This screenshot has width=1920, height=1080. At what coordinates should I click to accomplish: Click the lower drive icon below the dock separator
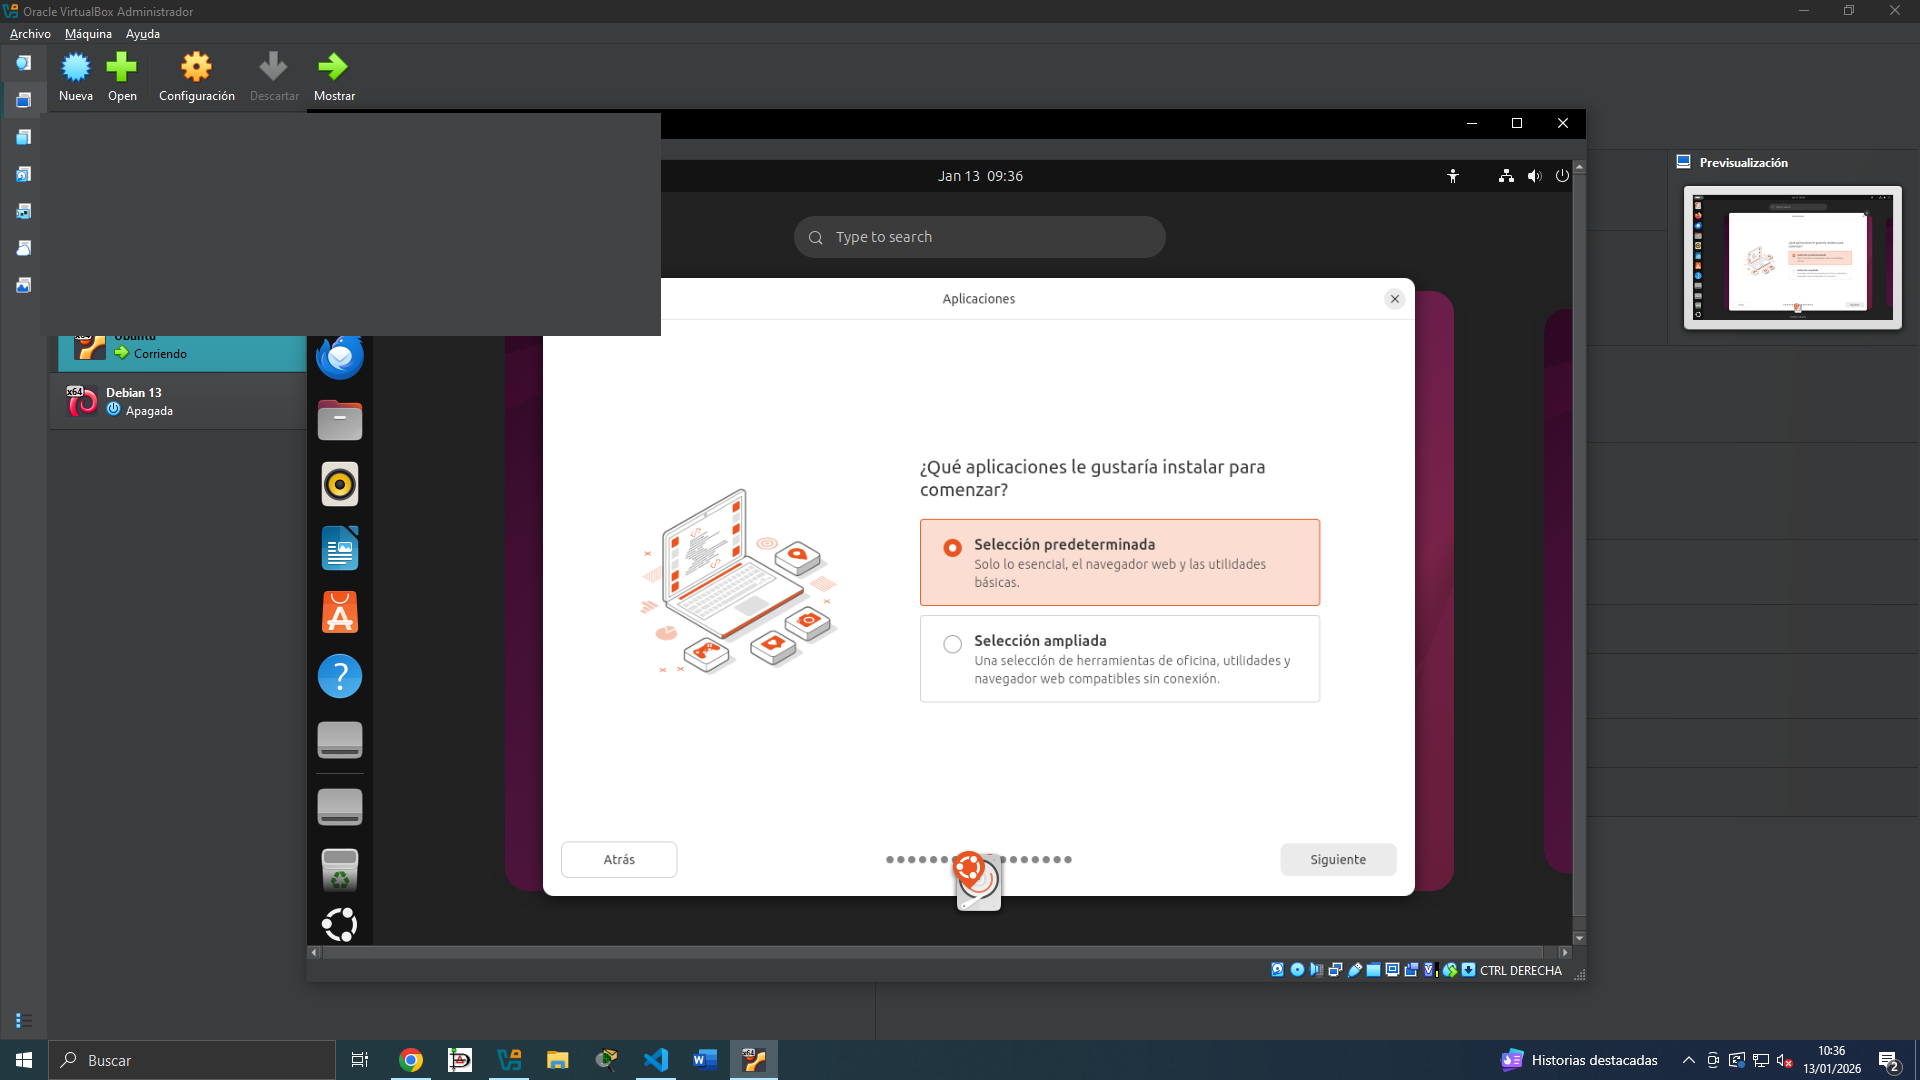coord(340,807)
